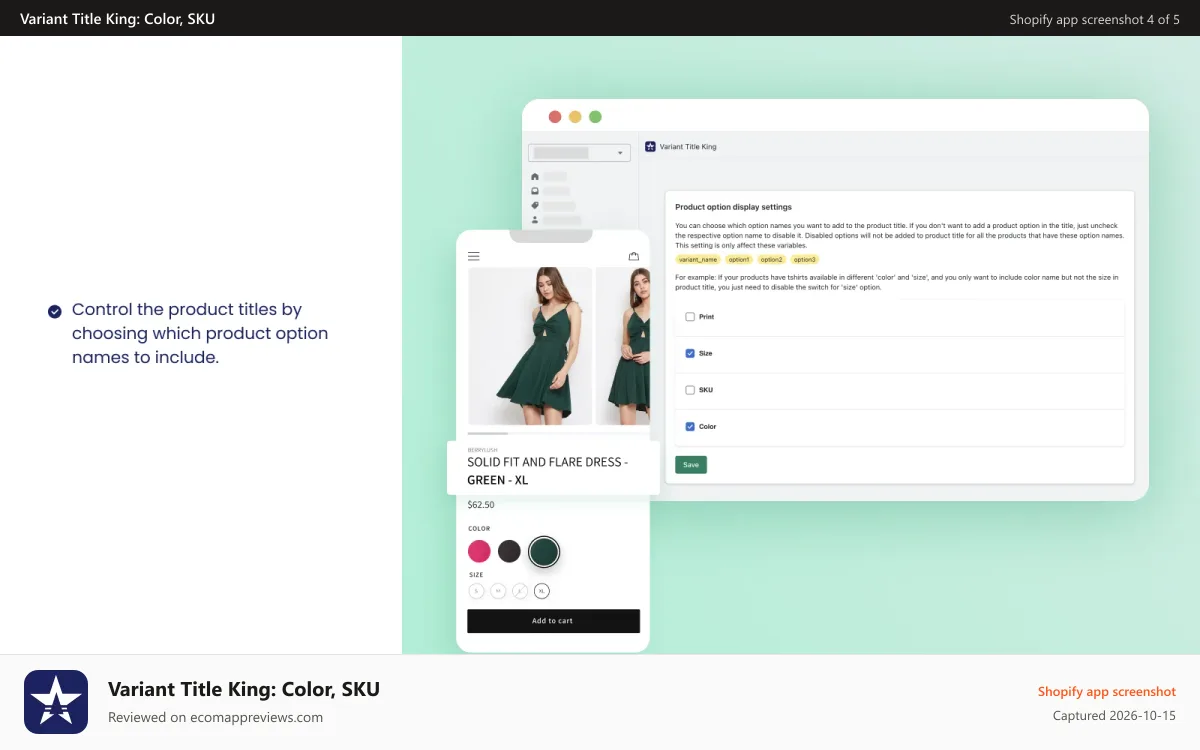Open the second partially visible dress photo

622,346
